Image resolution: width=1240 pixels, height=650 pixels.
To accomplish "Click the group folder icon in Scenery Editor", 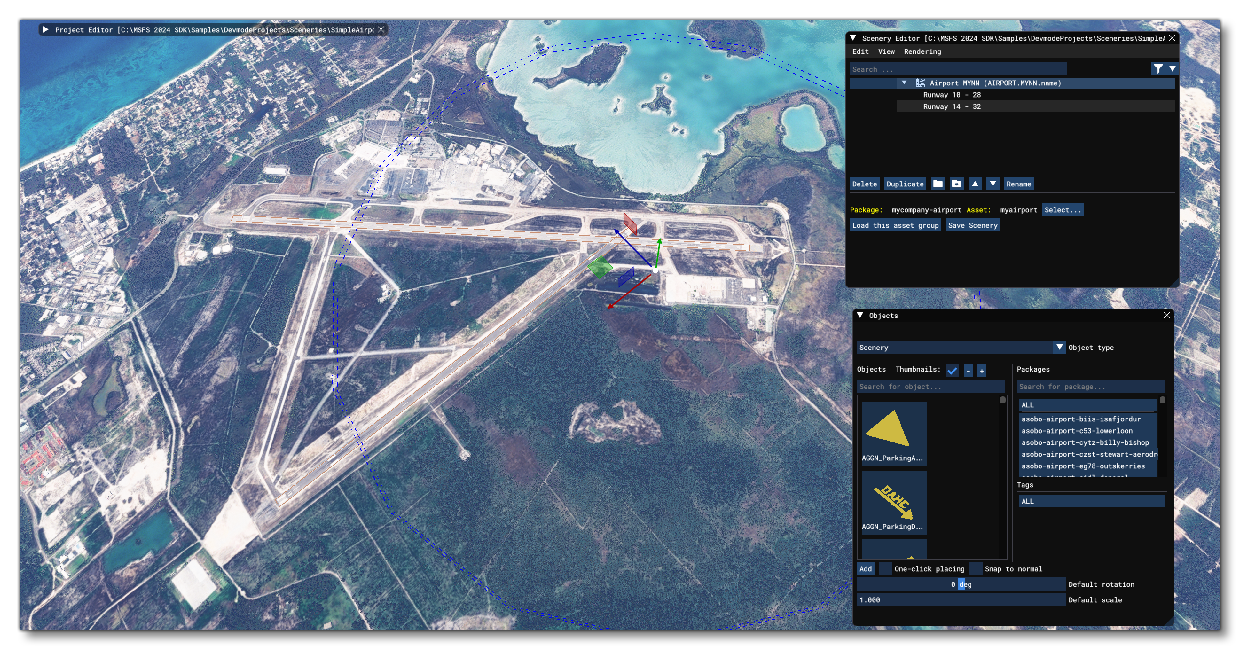I will coord(938,184).
